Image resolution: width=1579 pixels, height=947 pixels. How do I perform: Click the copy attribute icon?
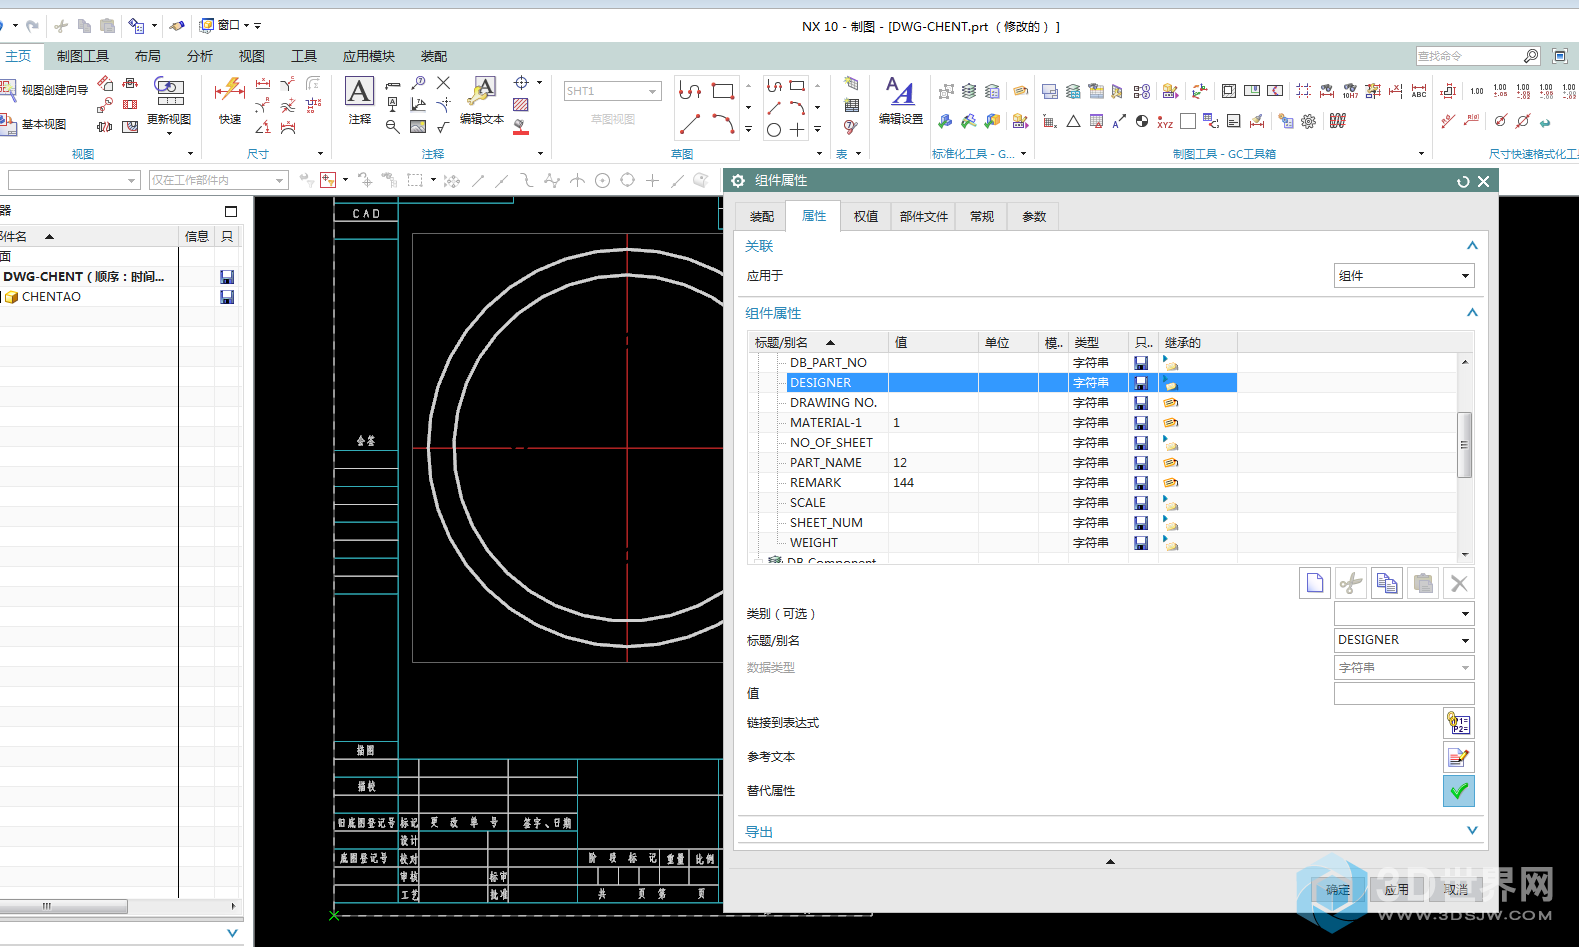click(1387, 583)
